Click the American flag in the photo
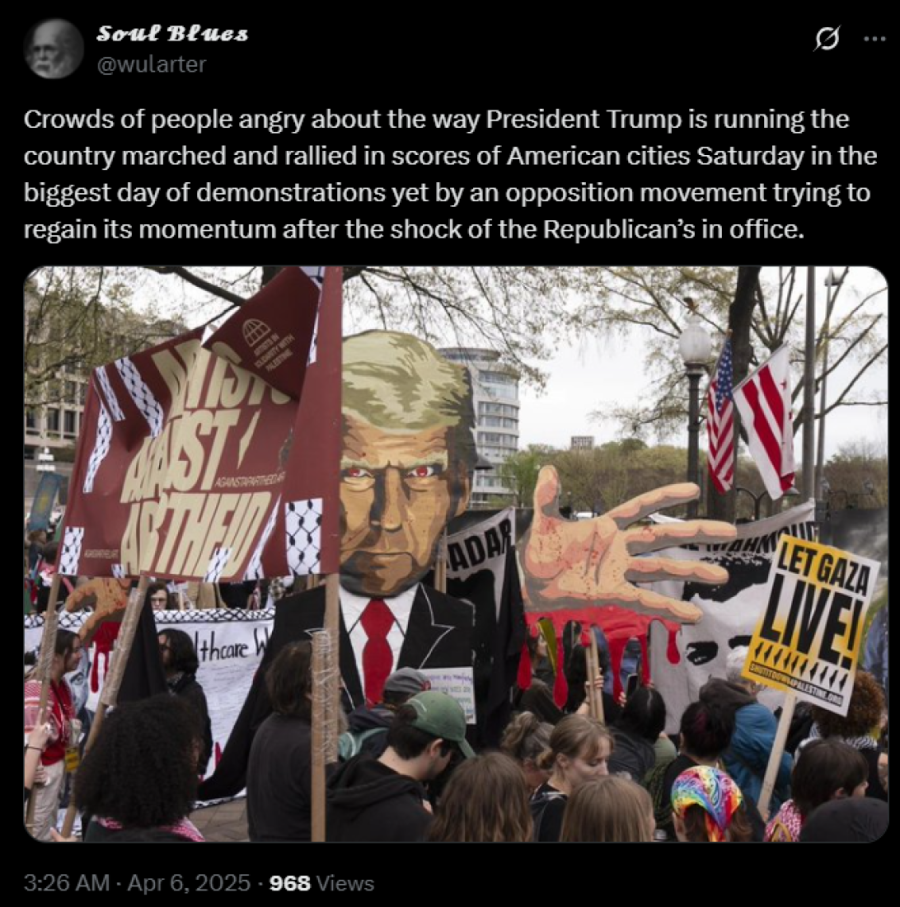The width and height of the screenshot is (900, 907). pyautogui.click(x=720, y=416)
